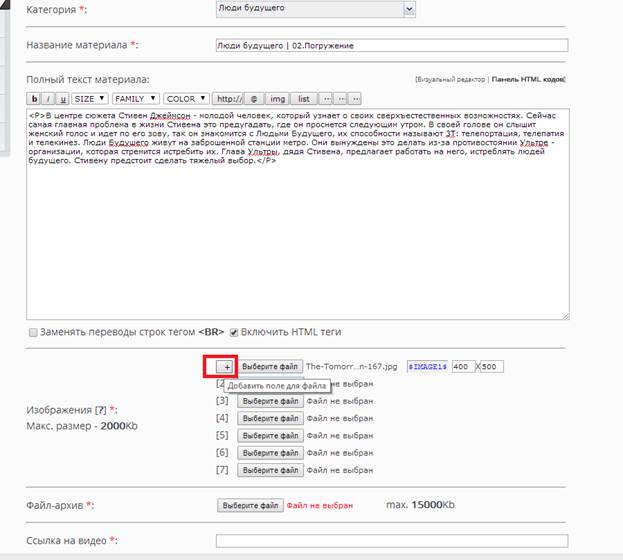Enable Заменять переводы строк тегом BR checkbox
Viewport: 623px width, 560px height.
[x=33, y=332]
